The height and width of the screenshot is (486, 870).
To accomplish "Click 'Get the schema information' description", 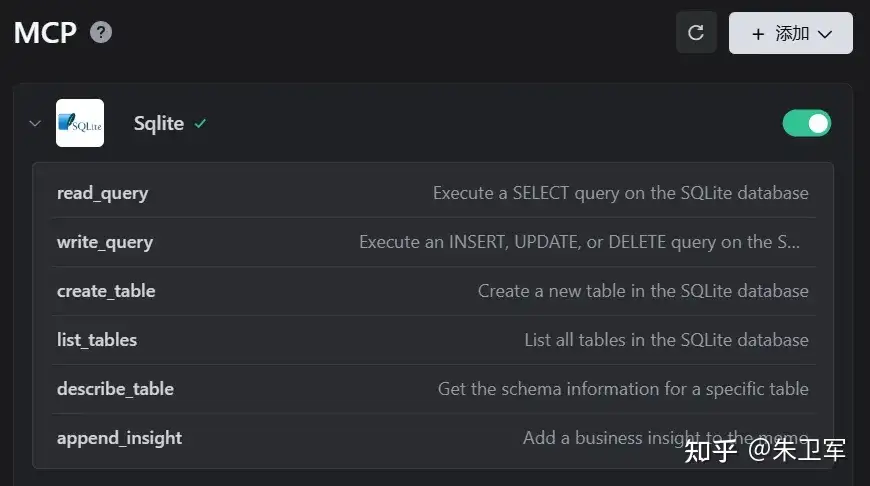I will tap(623, 389).
